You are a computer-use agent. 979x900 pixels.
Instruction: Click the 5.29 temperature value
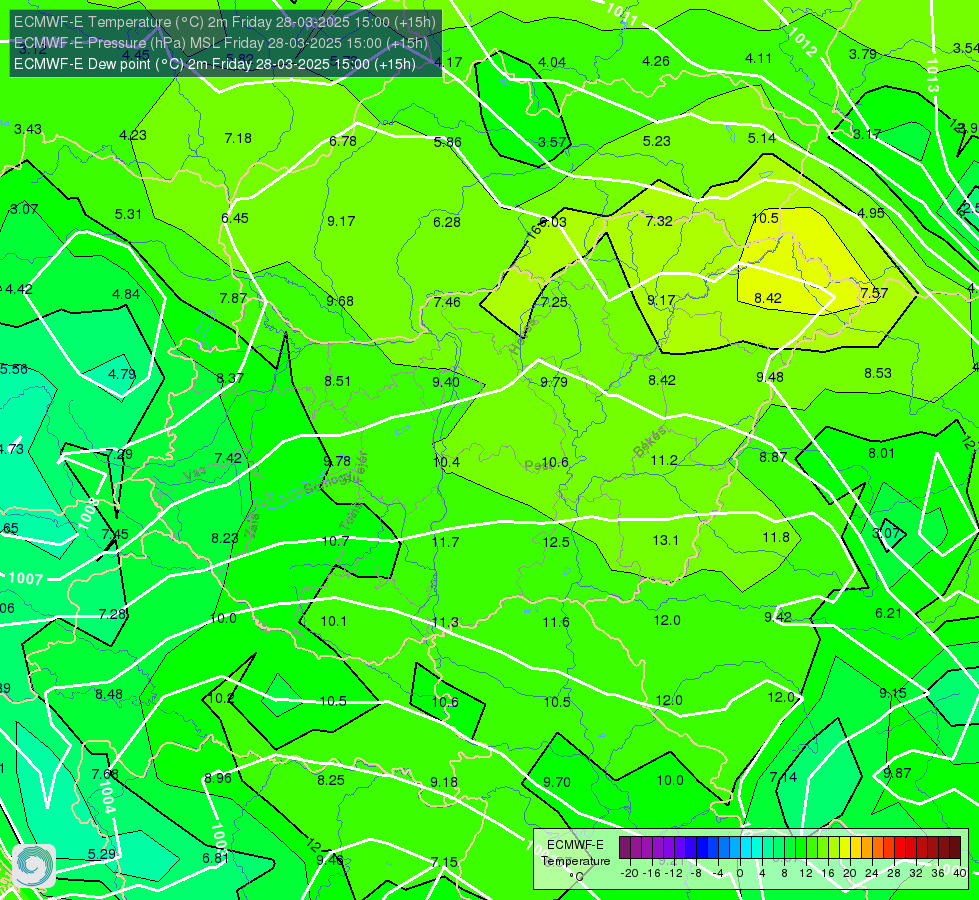(x=102, y=854)
